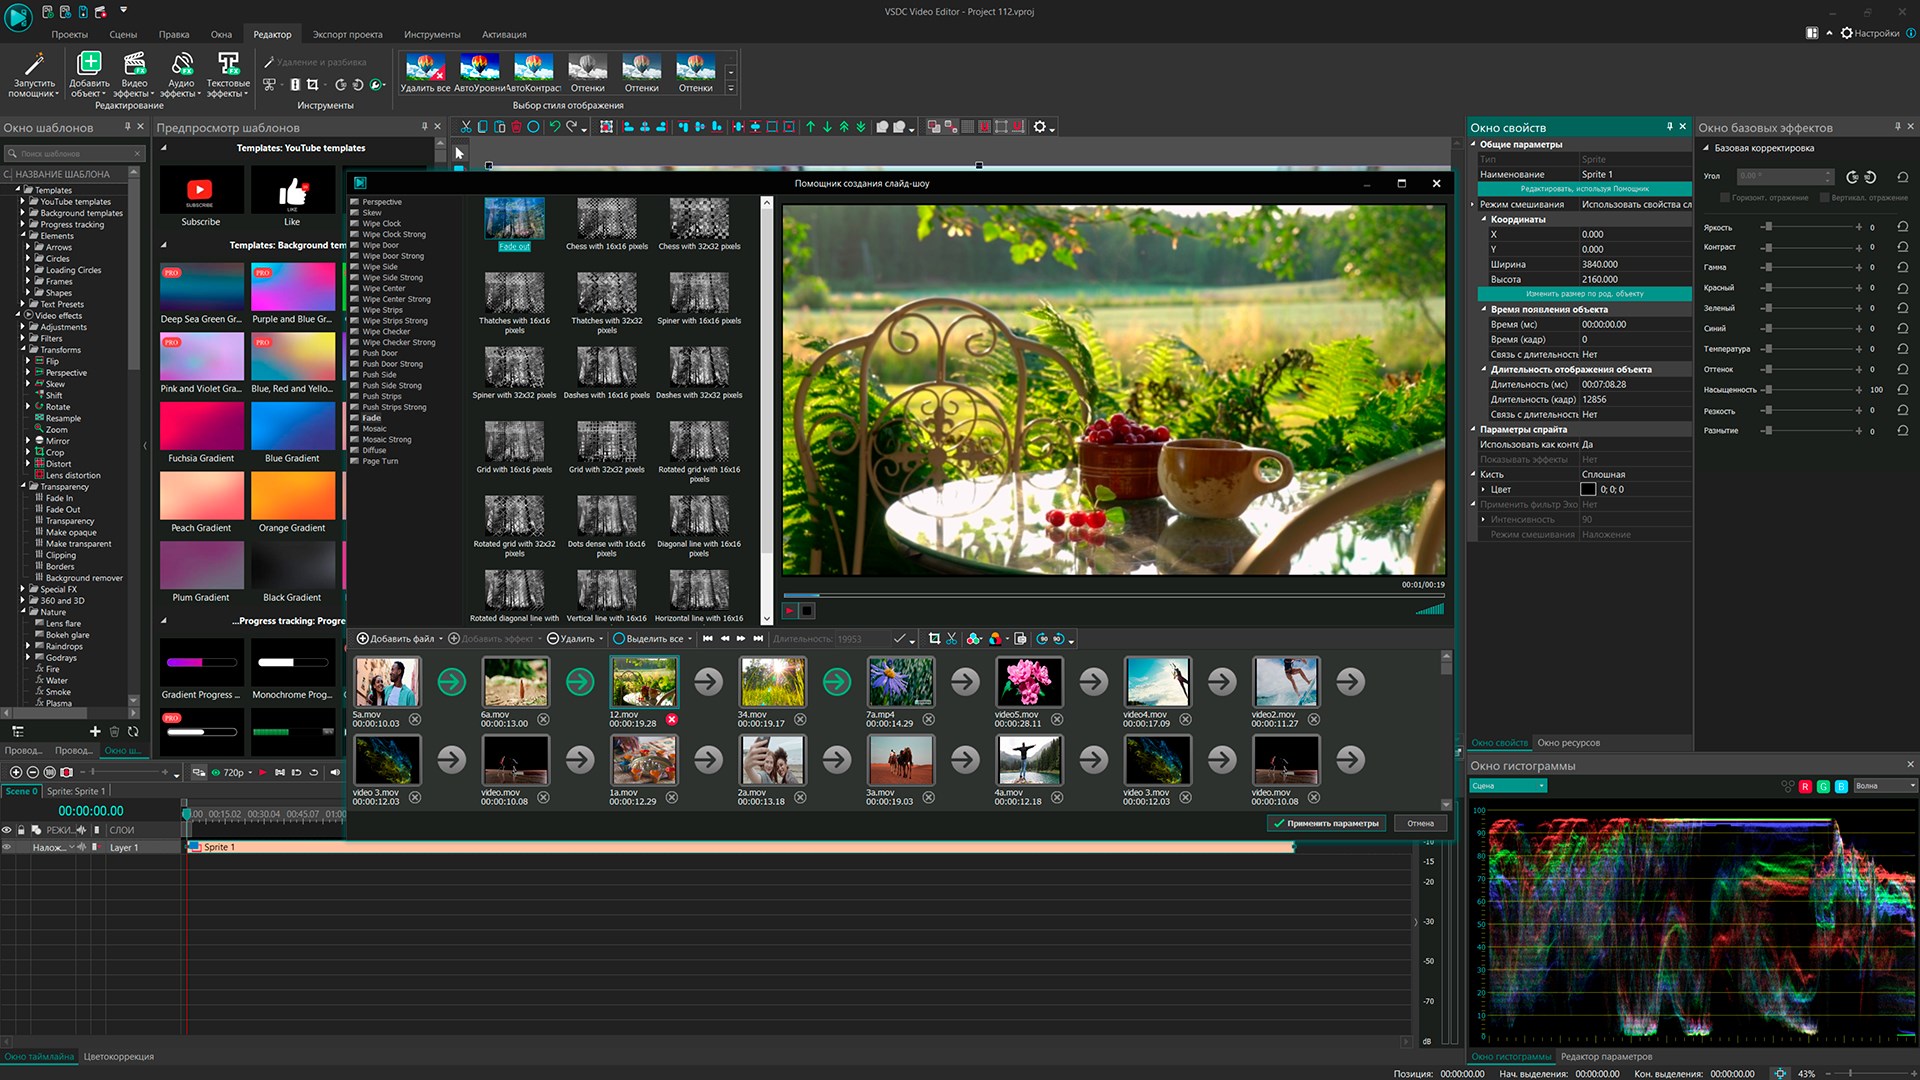This screenshot has height=1080, width=1920.
Task: Click first-file skip icon in wizard toolbar
Action: (708, 638)
